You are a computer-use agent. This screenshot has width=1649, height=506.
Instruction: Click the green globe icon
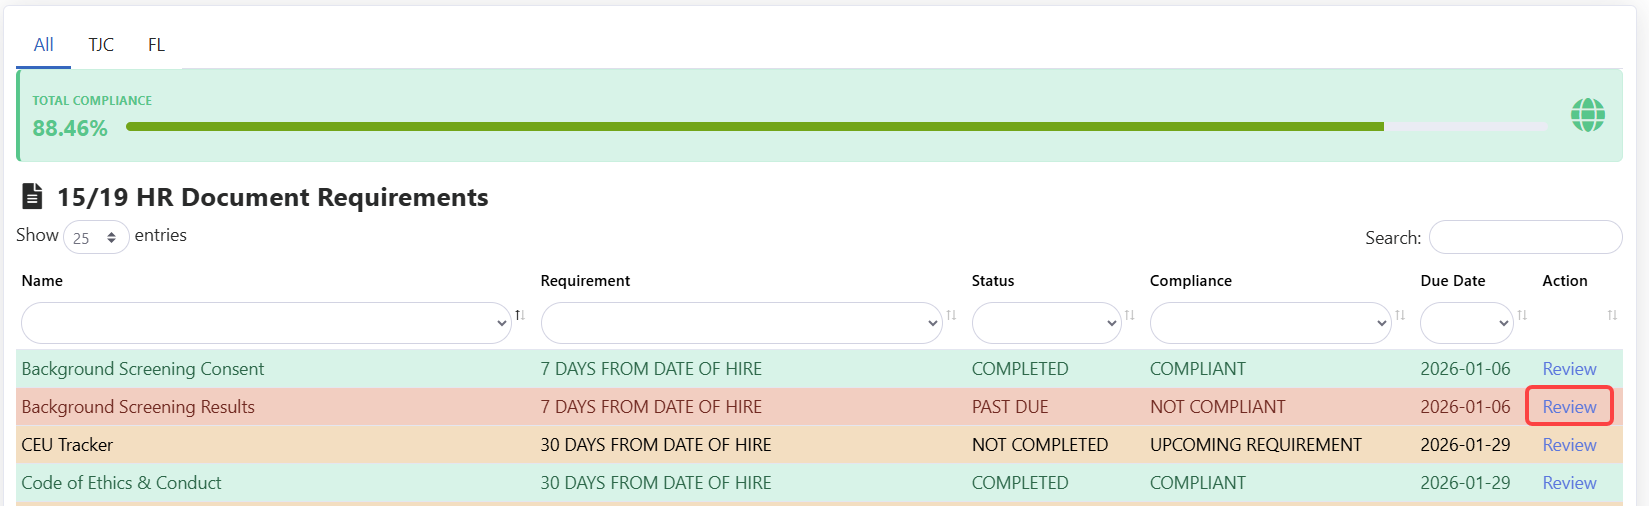click(x=1587, y=115)
